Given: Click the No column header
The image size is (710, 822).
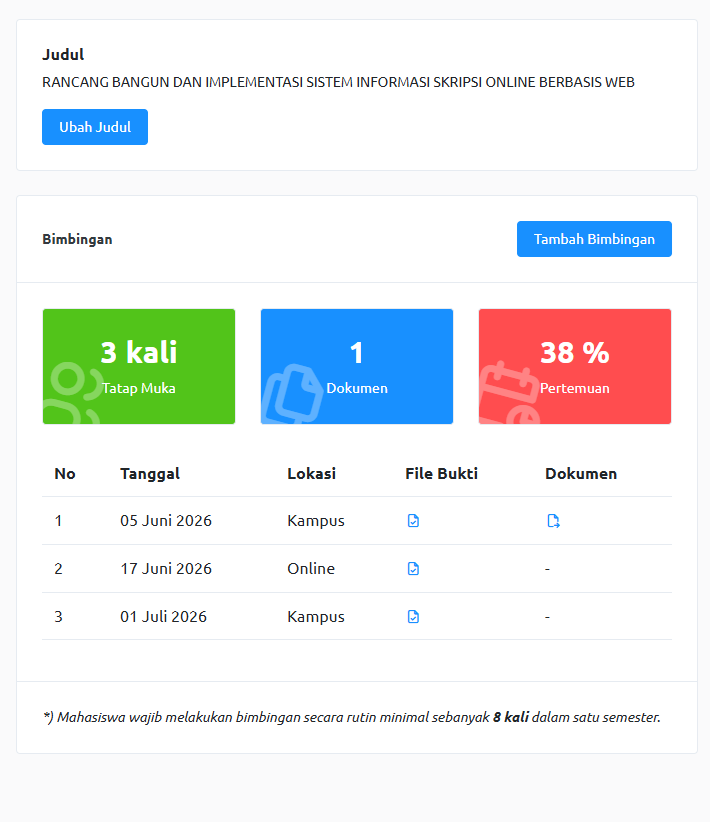Looking at the screenshot, I should pyautogui.click(x=65, y=473).
